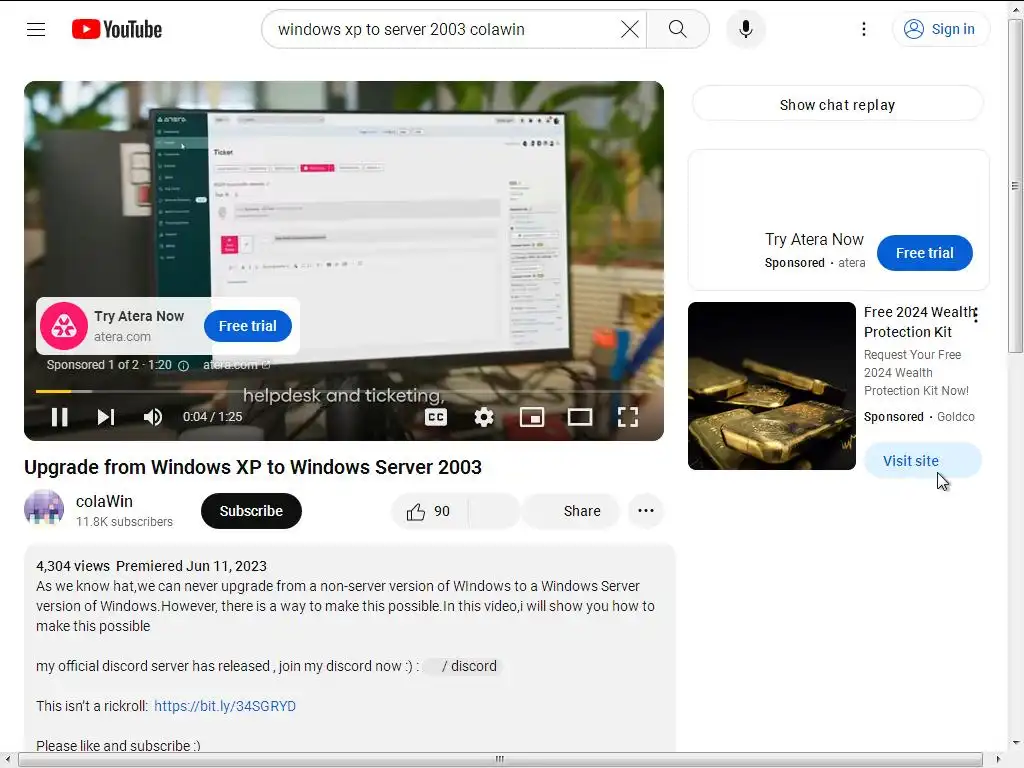Open Free 2024 Wealth Protection Kit title
Viewport: 1024px width, 768px height.
coord(918,322)
